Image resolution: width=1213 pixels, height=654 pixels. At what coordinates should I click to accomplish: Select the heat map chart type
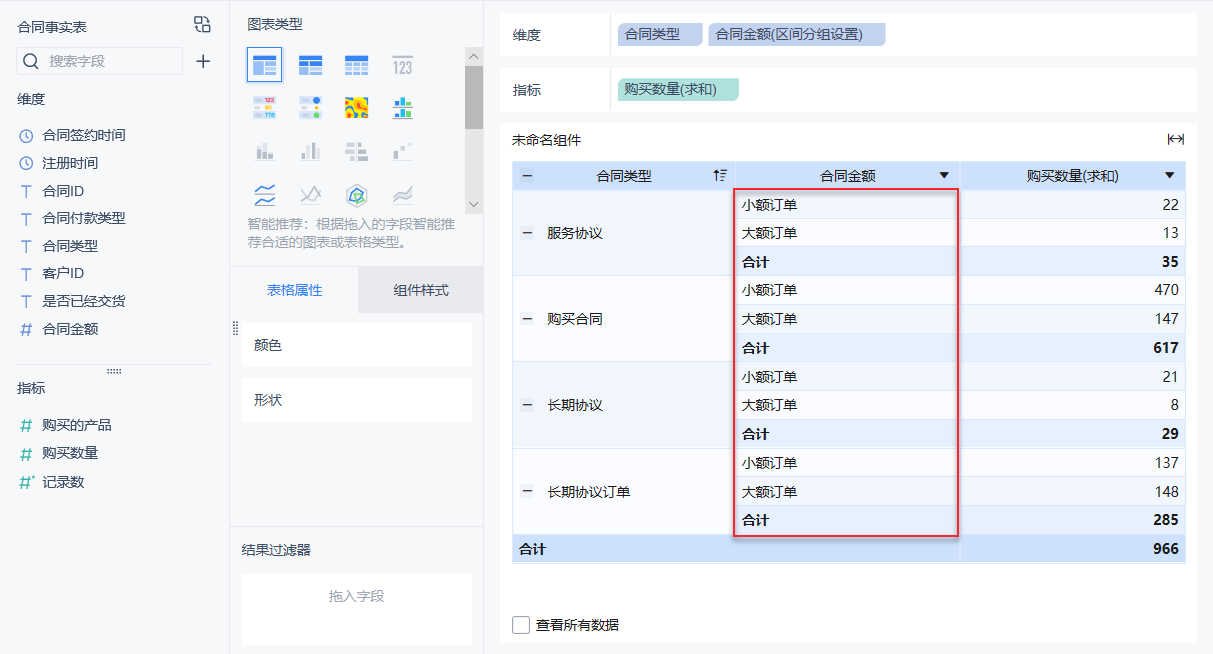357,108
